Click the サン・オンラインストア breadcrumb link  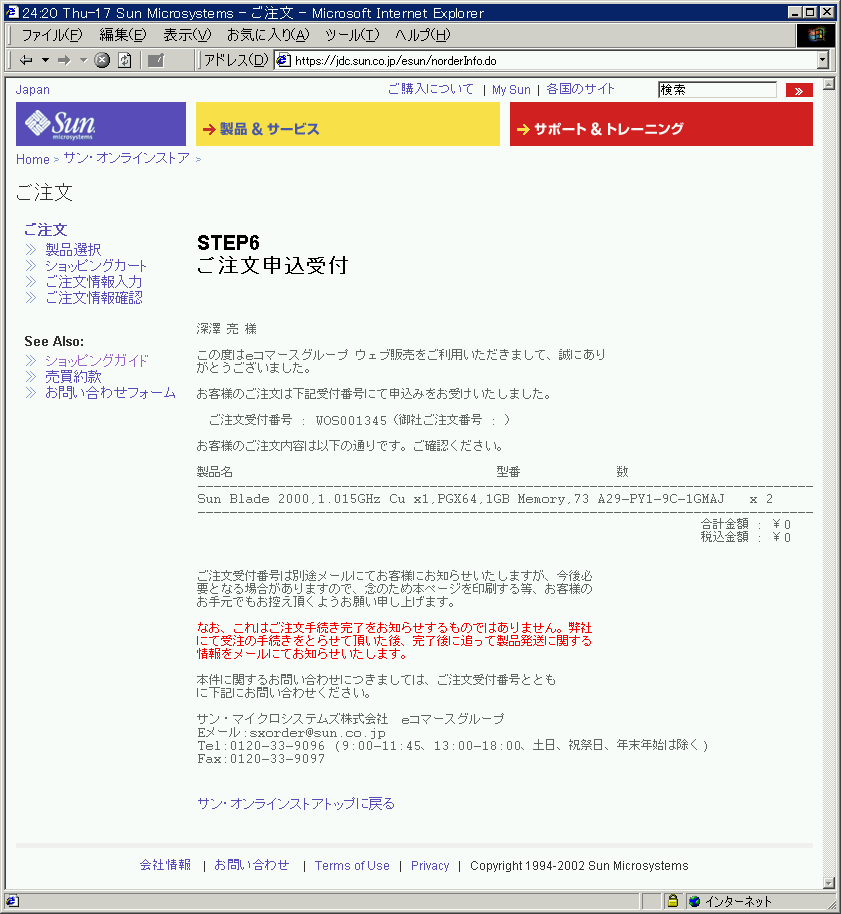126,159
